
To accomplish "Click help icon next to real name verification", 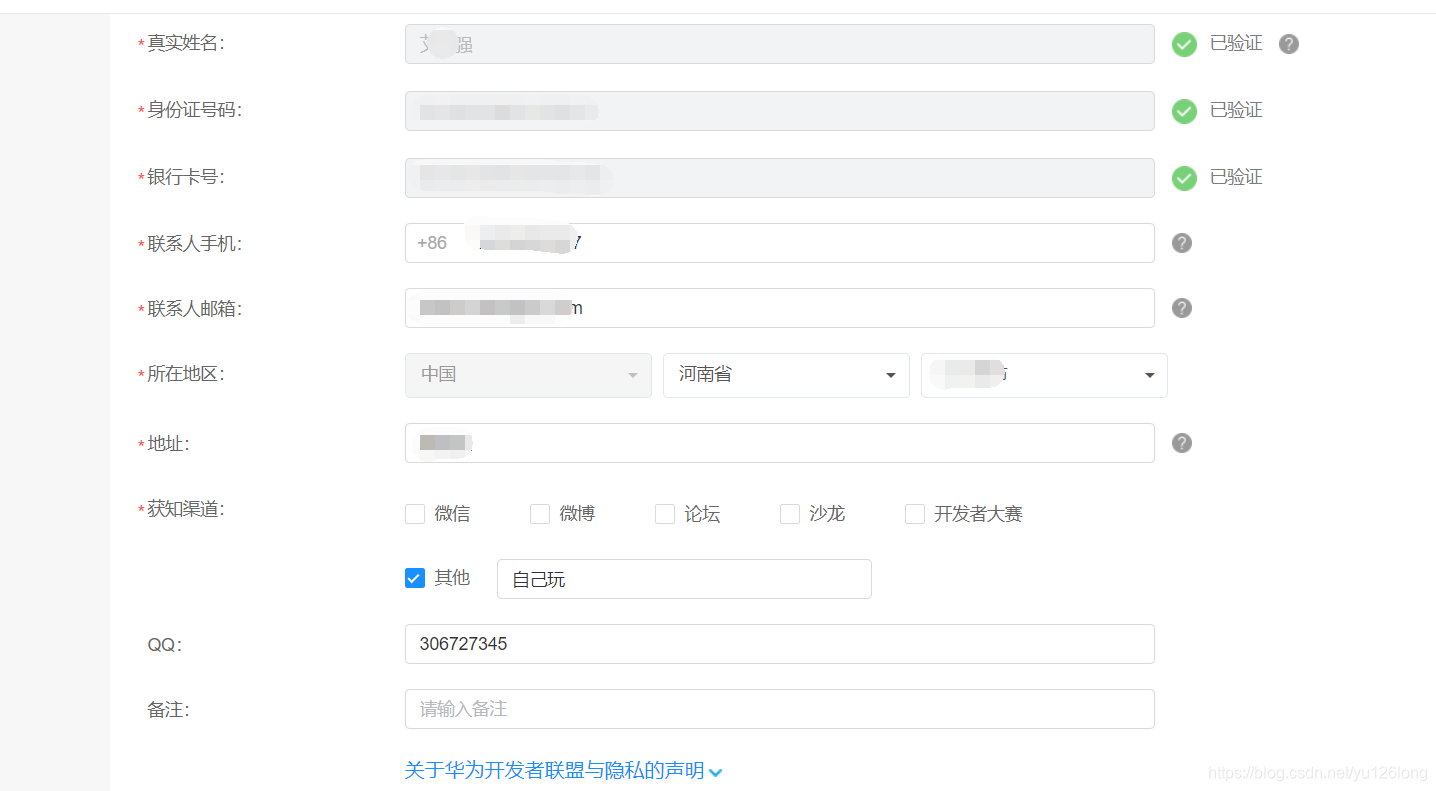I will point(1289,44).
